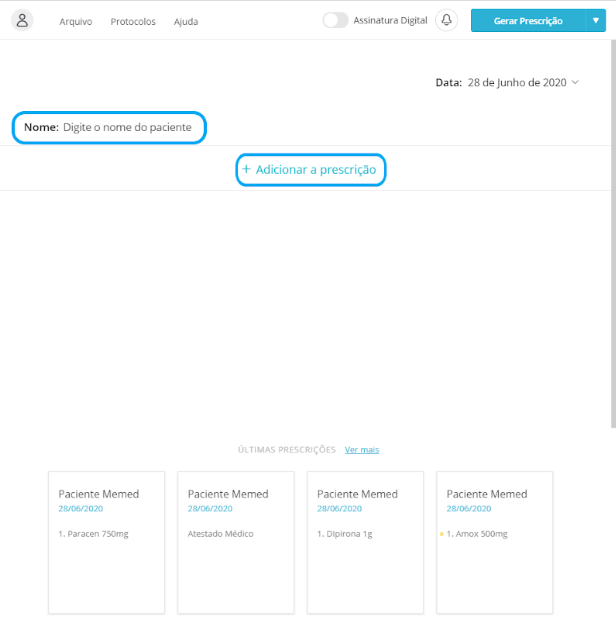The image size is (616, 623).
Task: Click the Gerar Prescrição button
Action: [x=528, y=21]
